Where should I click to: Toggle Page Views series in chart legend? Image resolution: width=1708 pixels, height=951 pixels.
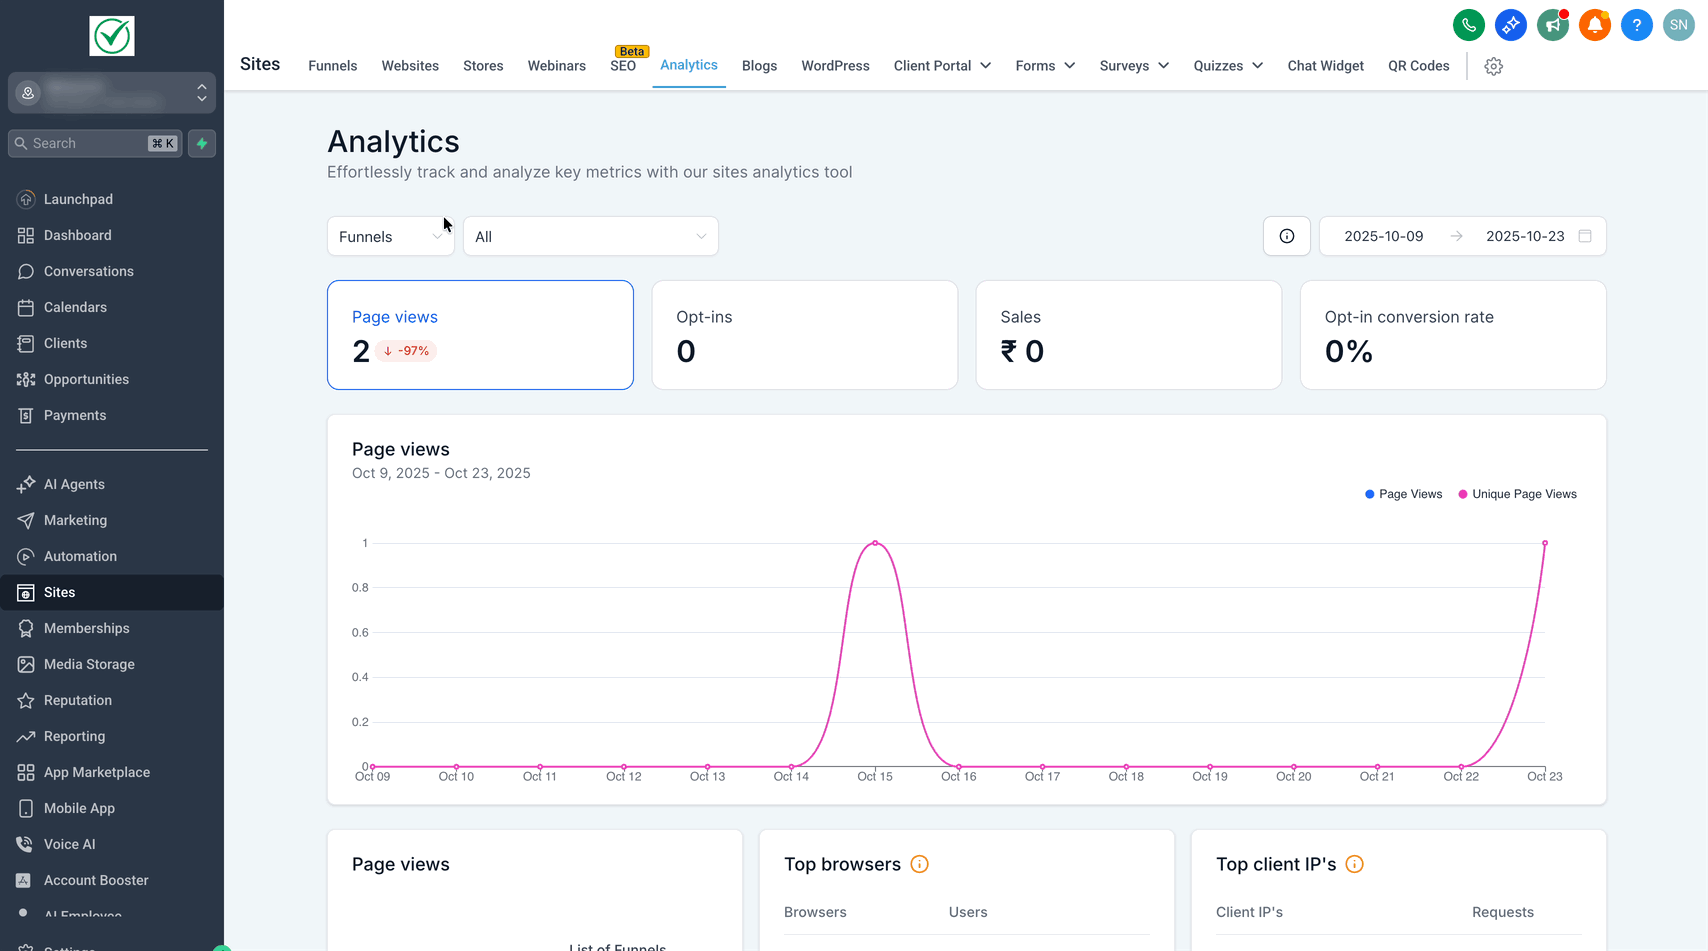click(1403, 494)
